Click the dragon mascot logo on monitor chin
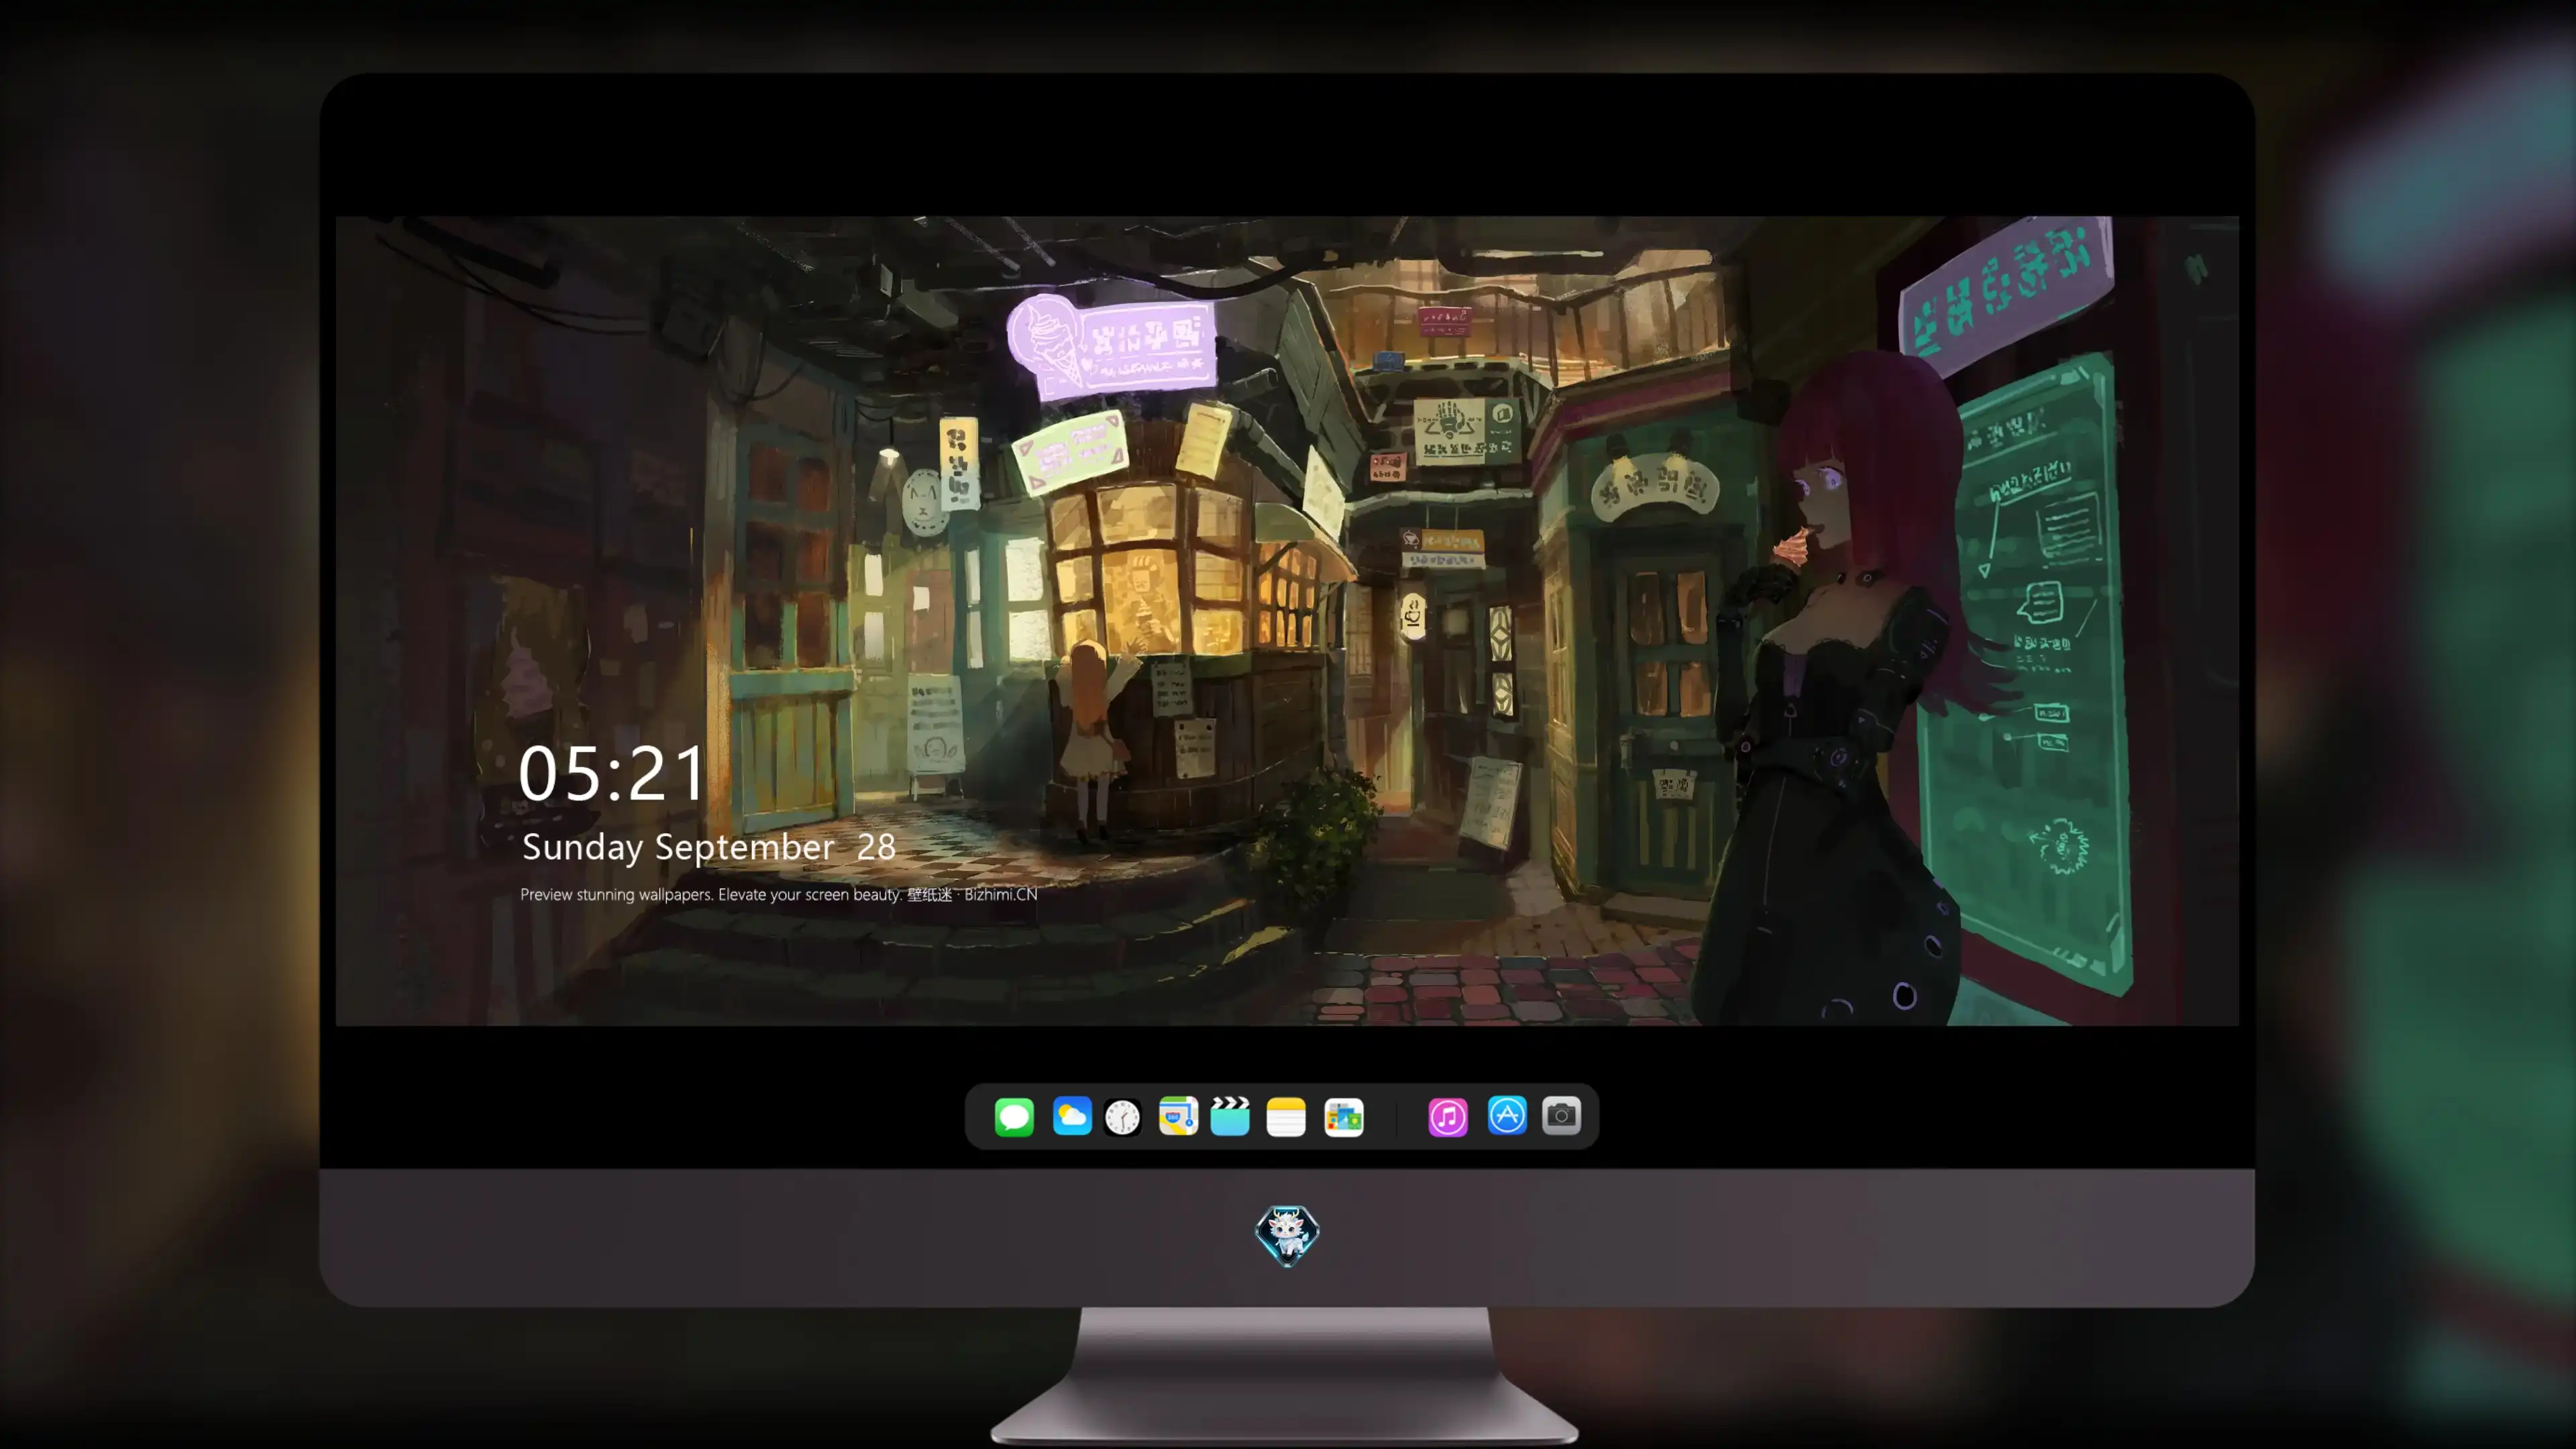The width and height of the screenshot is (2576, 1449). [1287, 1235]
